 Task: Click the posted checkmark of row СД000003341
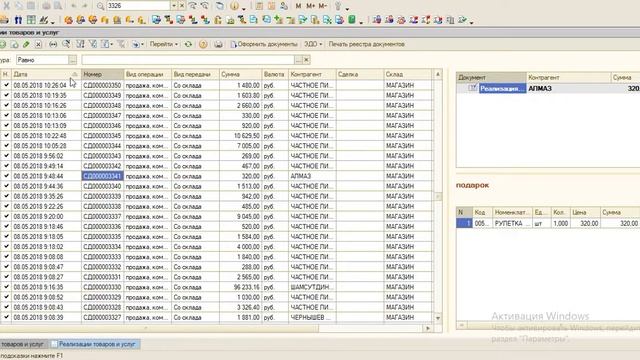[x=6, y=176]
